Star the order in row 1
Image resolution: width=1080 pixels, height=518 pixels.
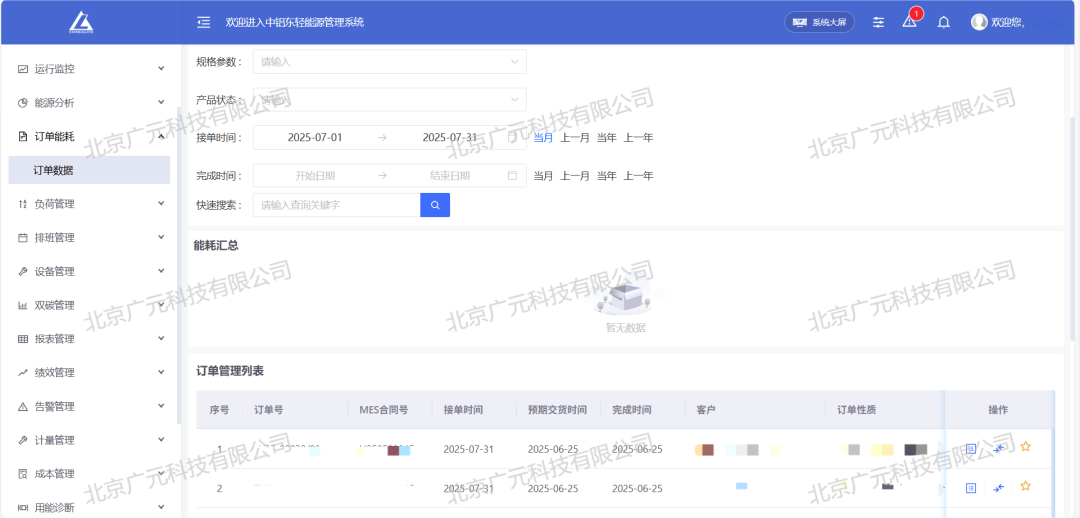coord(1026,447)
